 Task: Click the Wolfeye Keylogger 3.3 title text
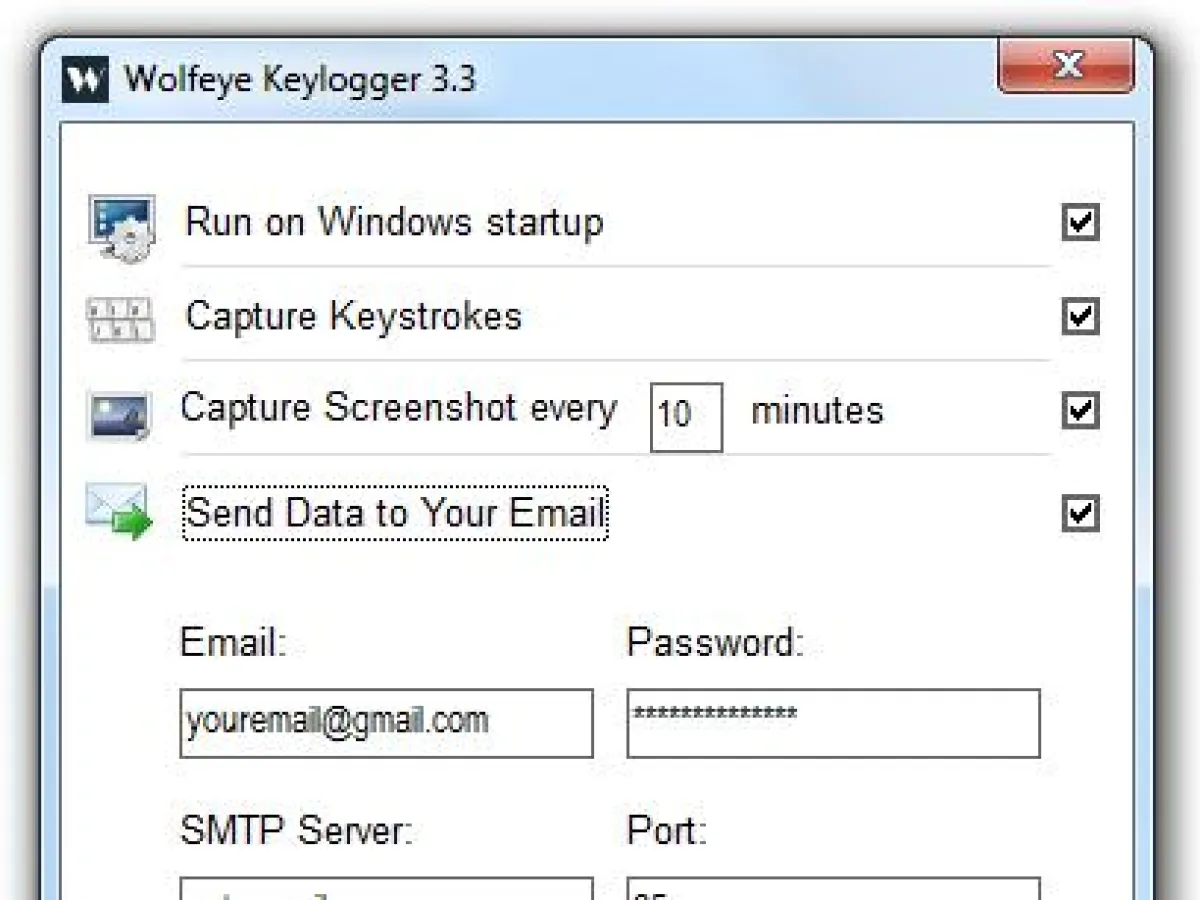click(299, 80)
